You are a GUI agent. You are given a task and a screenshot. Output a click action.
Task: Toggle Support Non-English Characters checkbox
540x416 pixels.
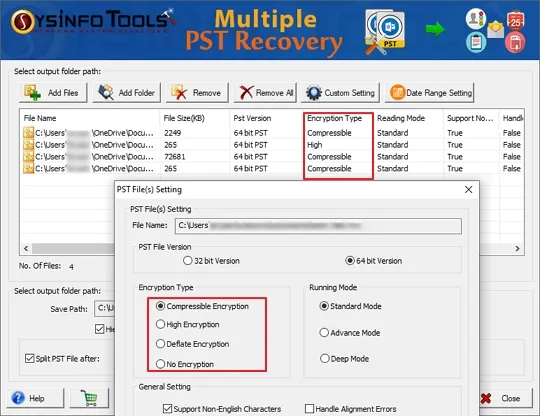tap(167, 409)
